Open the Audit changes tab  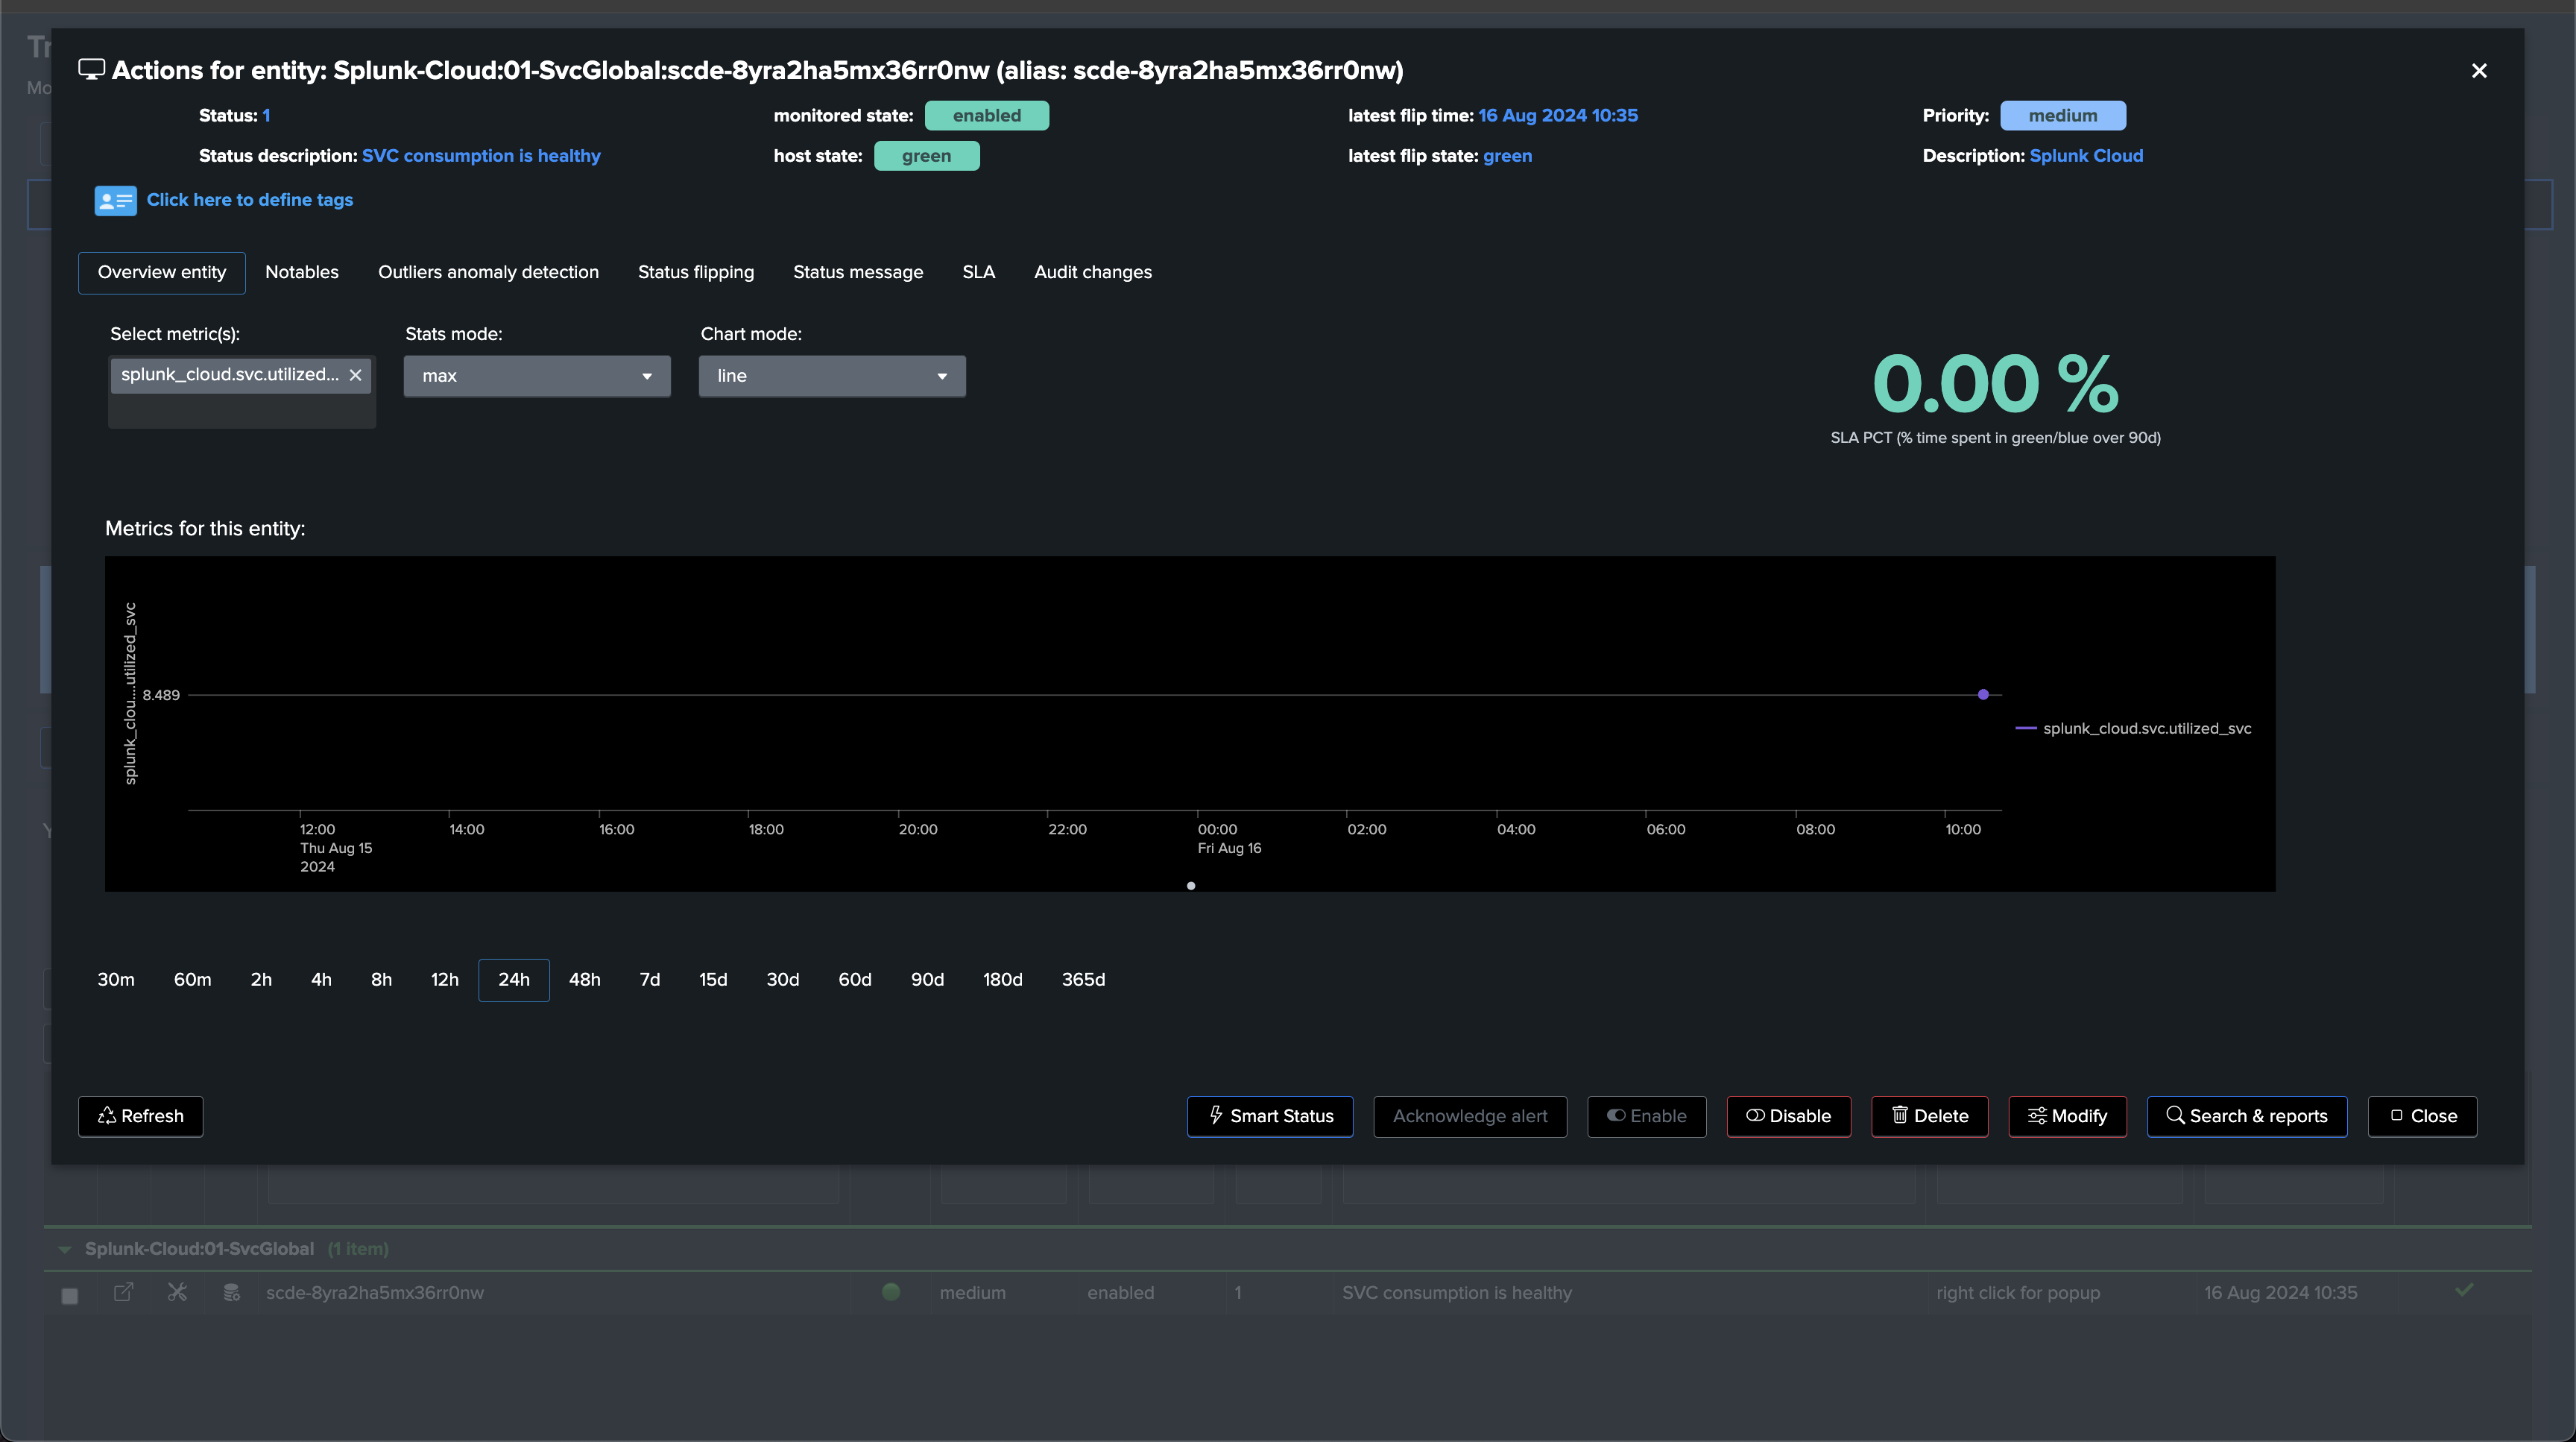pos(1093,273)
